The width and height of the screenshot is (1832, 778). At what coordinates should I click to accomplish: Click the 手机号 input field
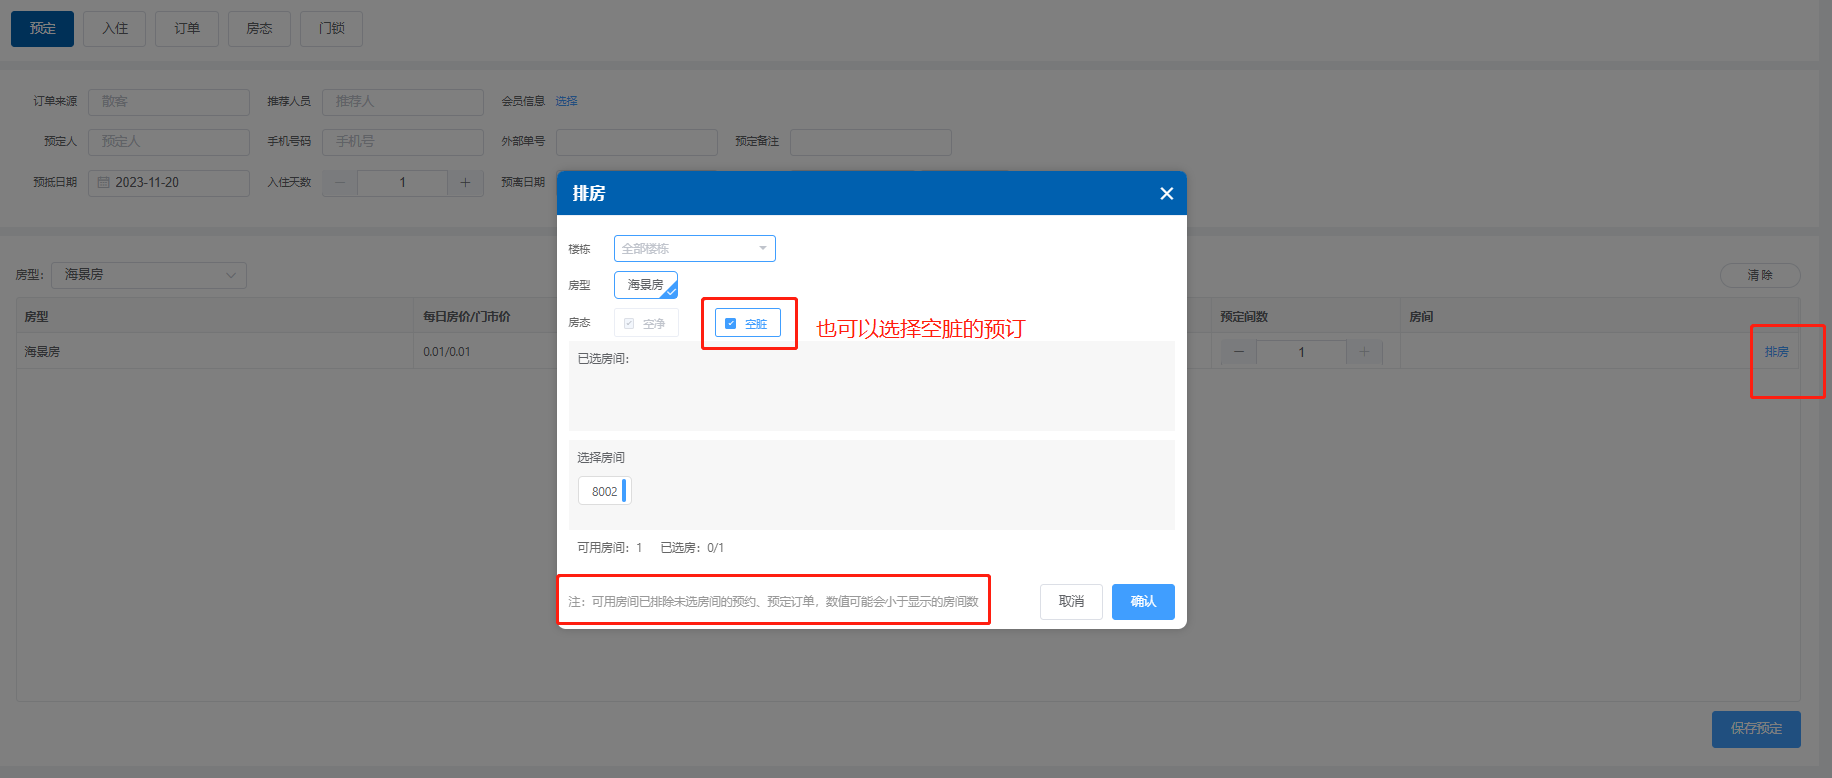coord(402,142)
